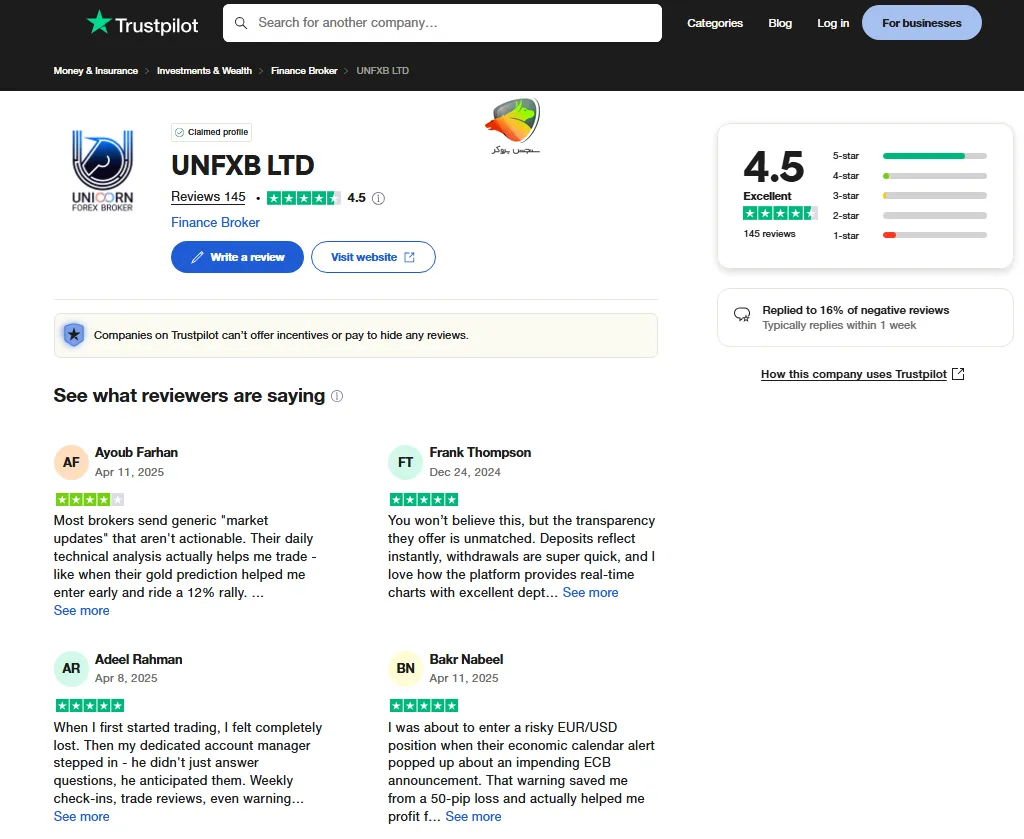Open the info icon next to reviewers heading
This screenshot has height=839, width=1024.
click(337, 396)
